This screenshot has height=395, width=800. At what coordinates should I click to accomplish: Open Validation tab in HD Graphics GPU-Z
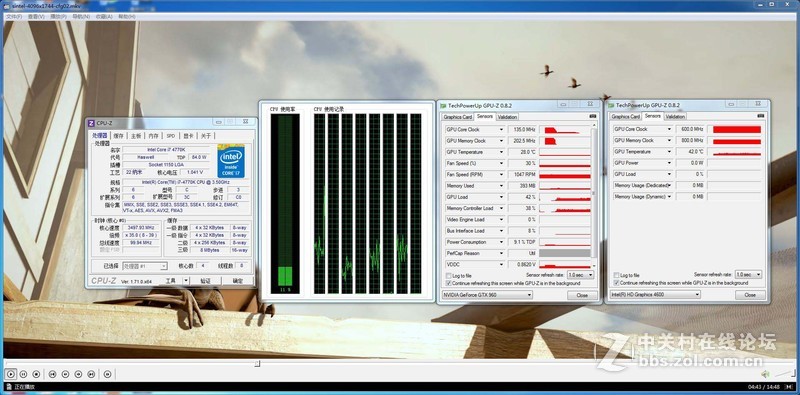675,117
